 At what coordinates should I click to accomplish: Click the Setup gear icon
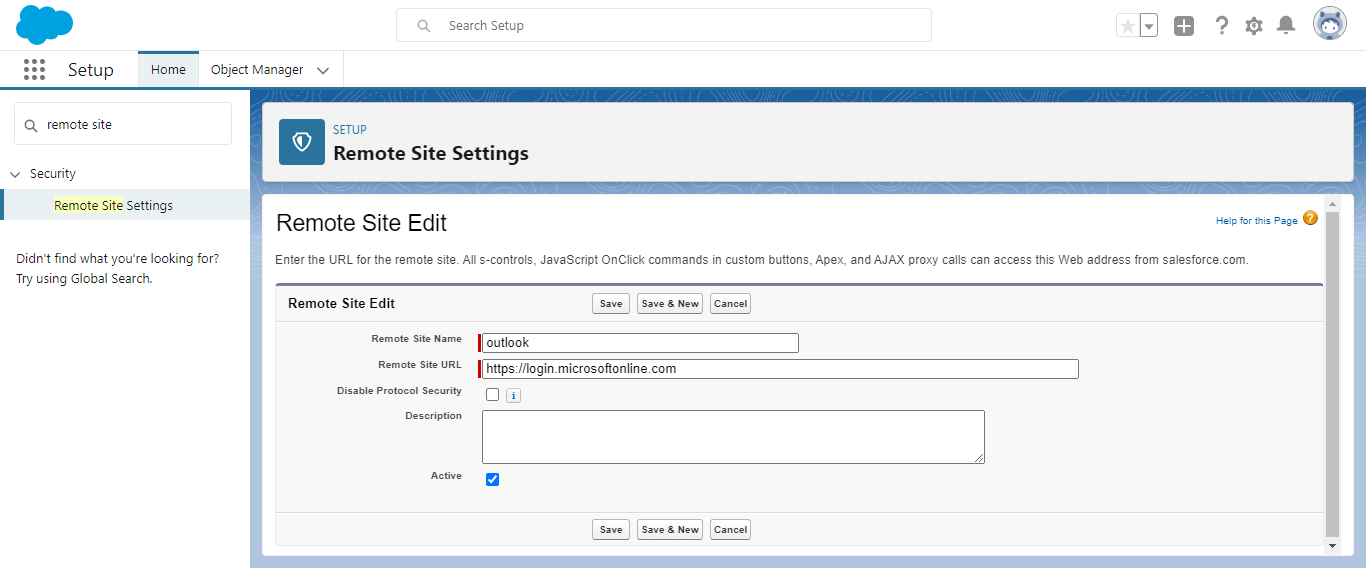coord(1254,26)
